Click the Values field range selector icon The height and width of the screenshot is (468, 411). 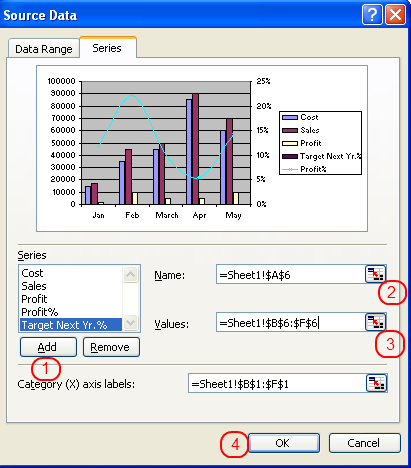pyautogui.click(x=375, y=322)
